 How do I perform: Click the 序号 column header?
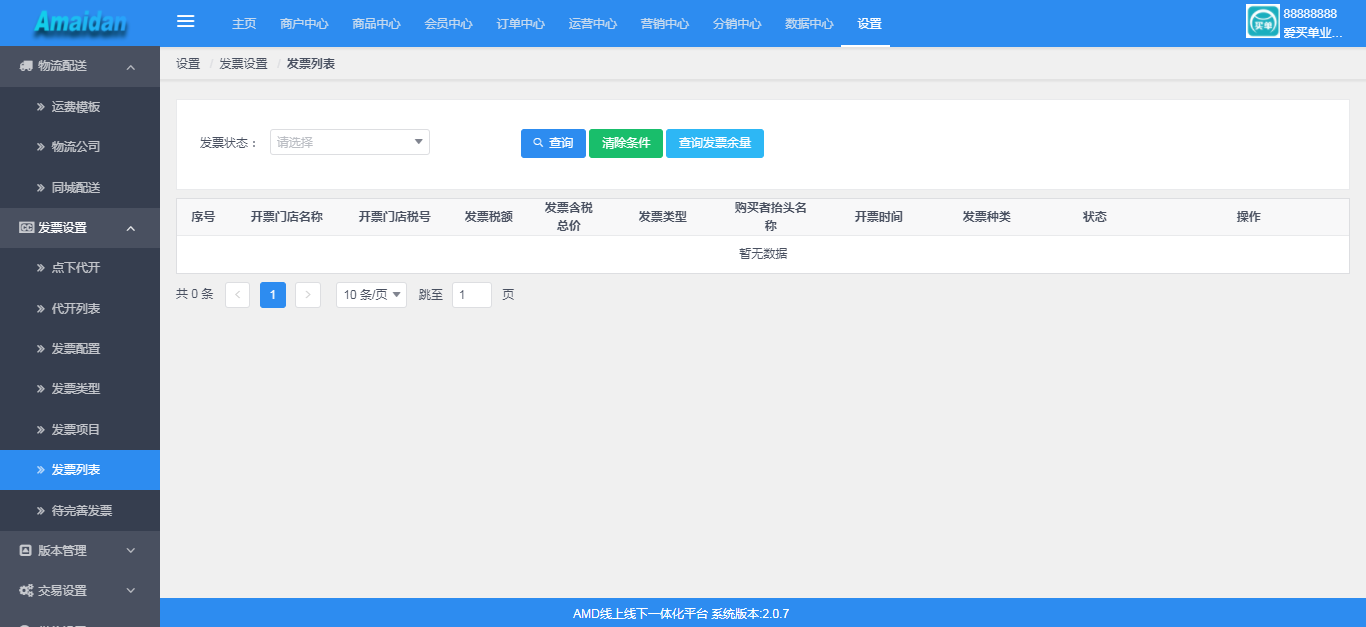[203, 217]
